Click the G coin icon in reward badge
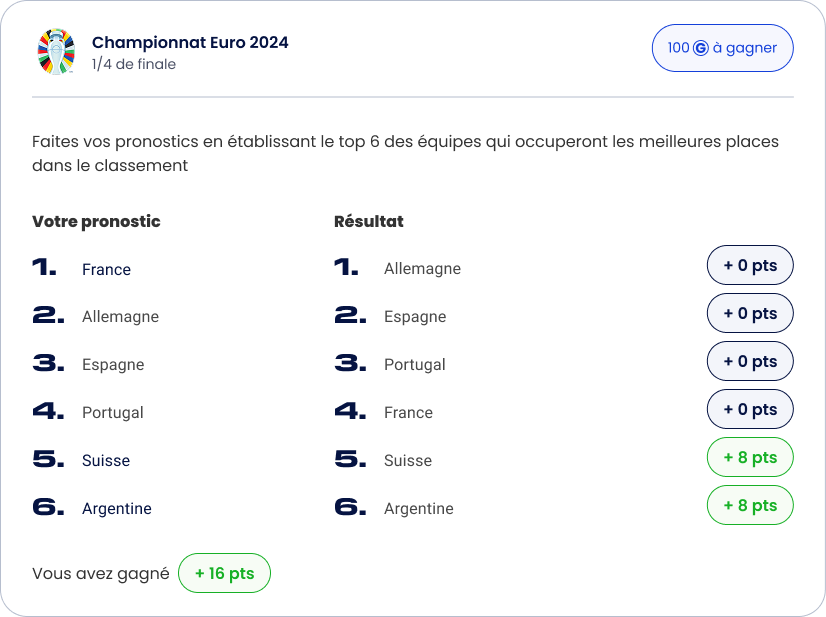Screen dimensions: 826x617 [701, 48]
